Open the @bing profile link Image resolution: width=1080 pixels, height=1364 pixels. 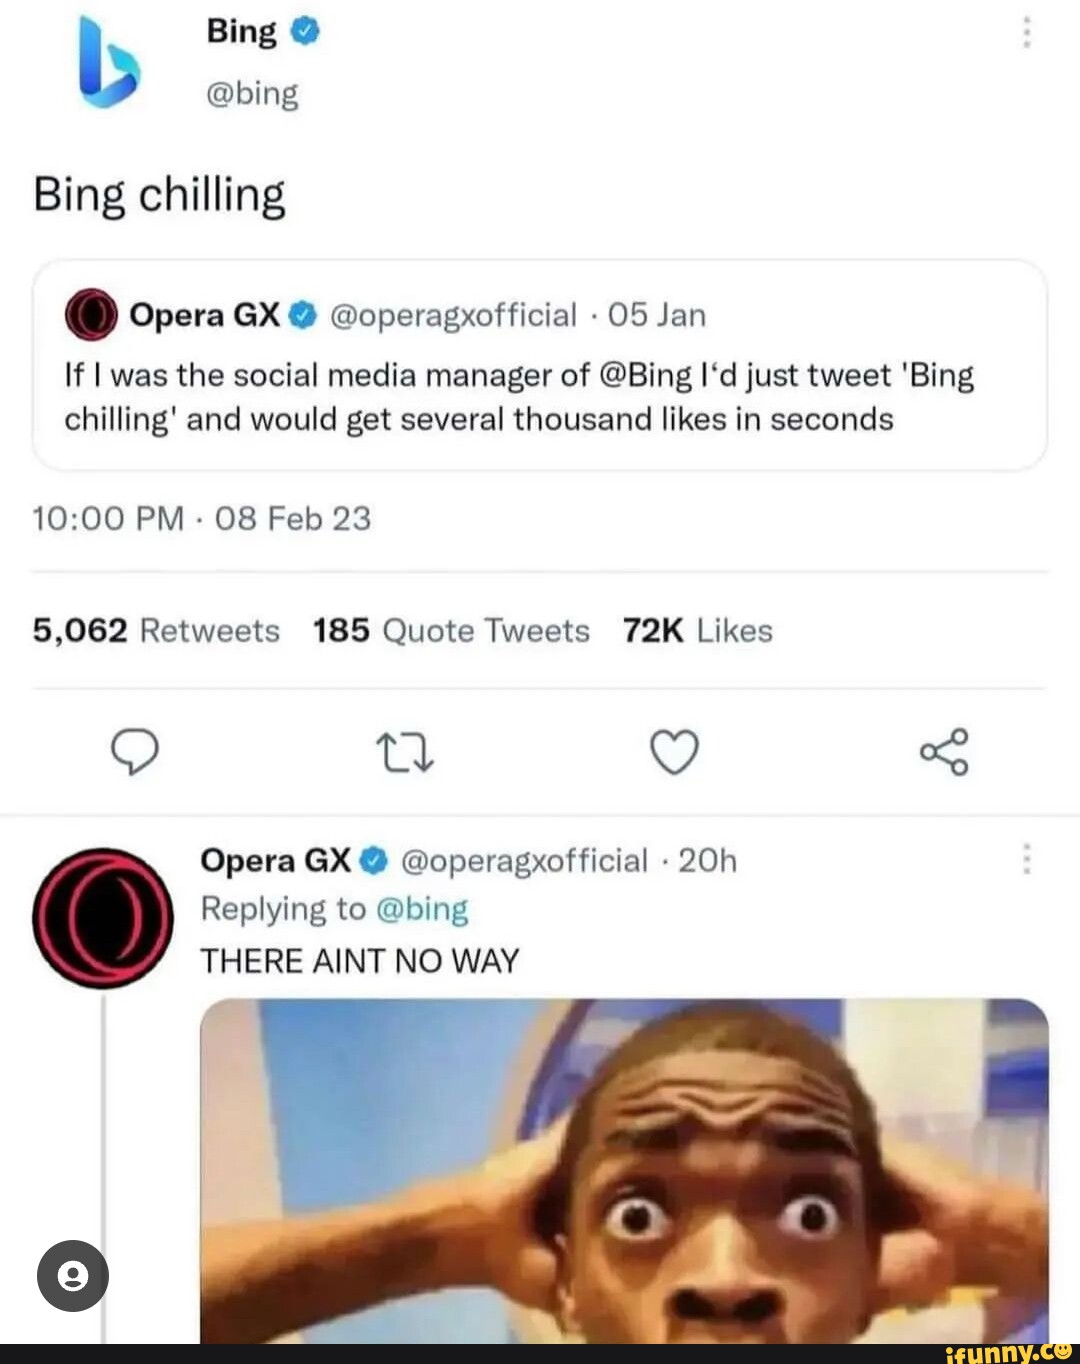(x=250, y=94)
